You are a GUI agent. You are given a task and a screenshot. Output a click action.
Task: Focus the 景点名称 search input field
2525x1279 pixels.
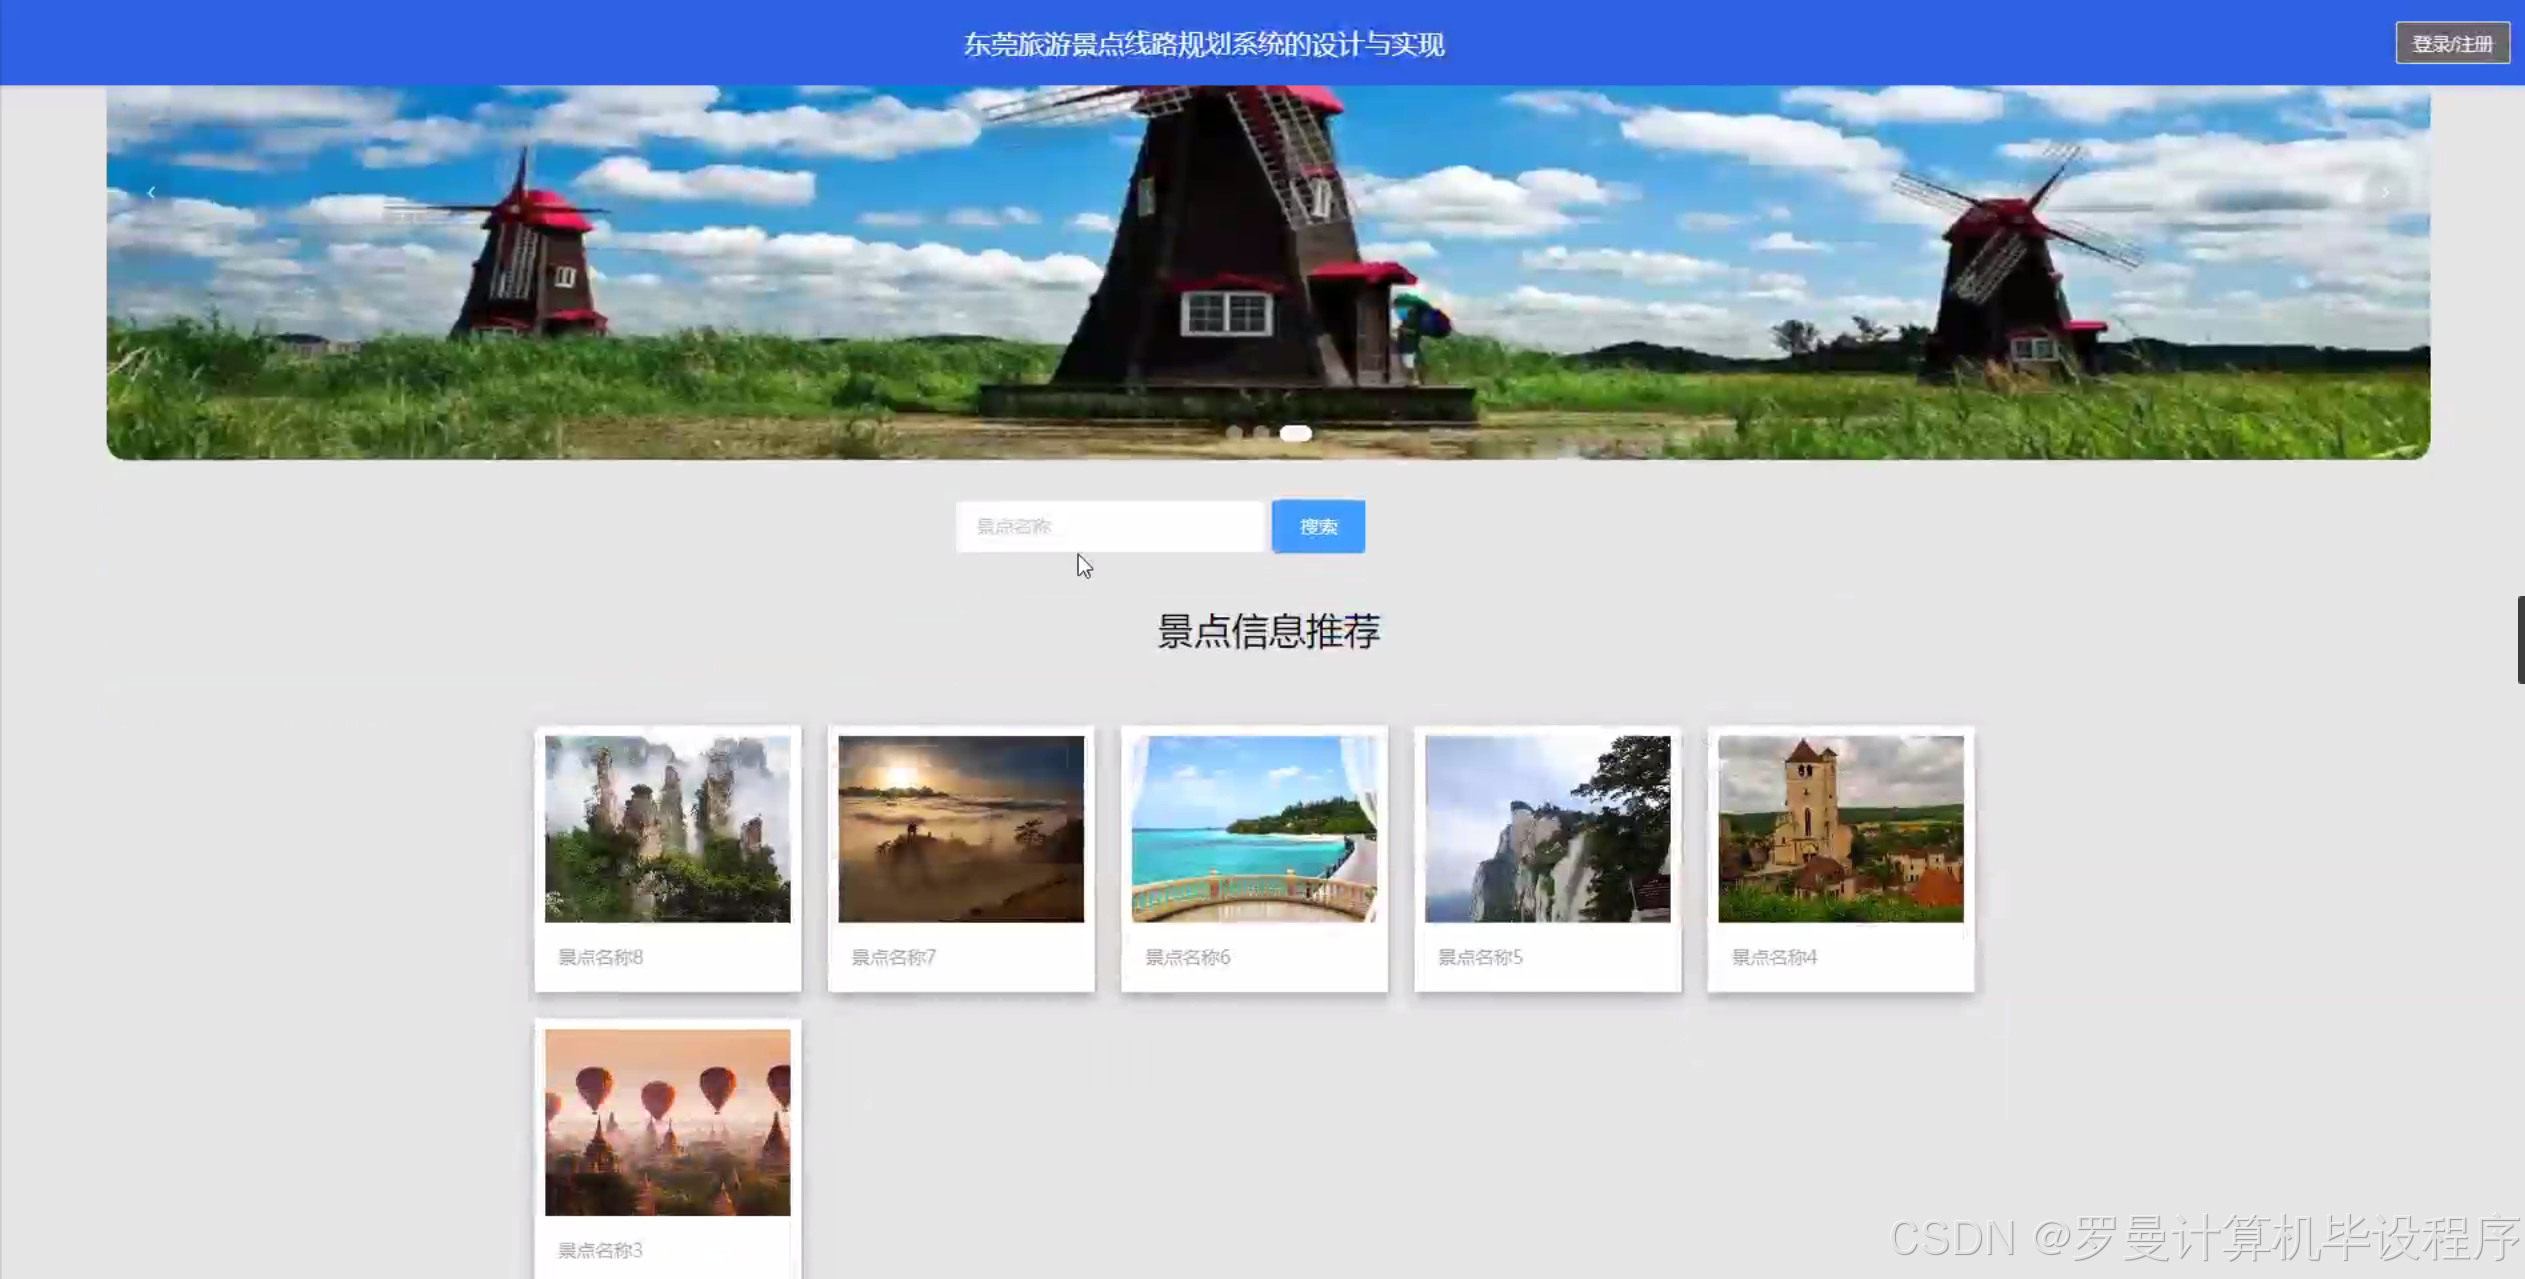[x=1110, y=526]
